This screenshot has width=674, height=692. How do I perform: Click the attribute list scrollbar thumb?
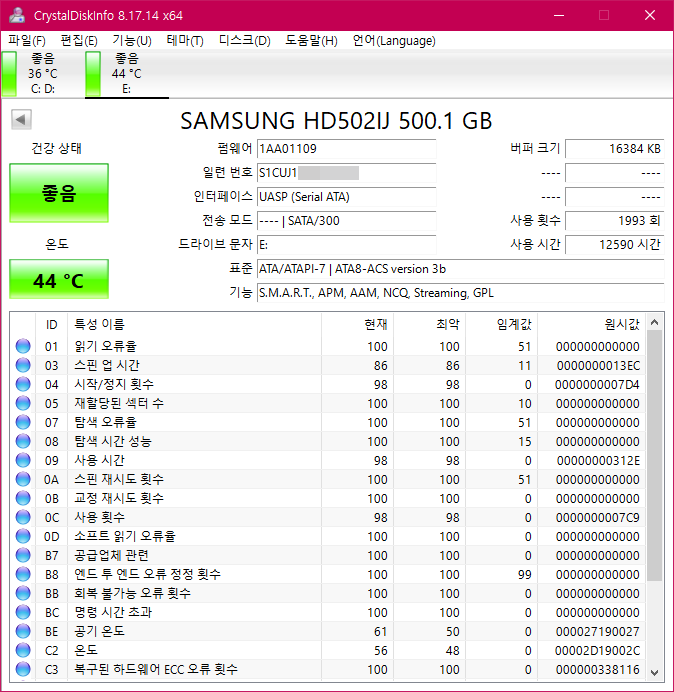(655, 455)
